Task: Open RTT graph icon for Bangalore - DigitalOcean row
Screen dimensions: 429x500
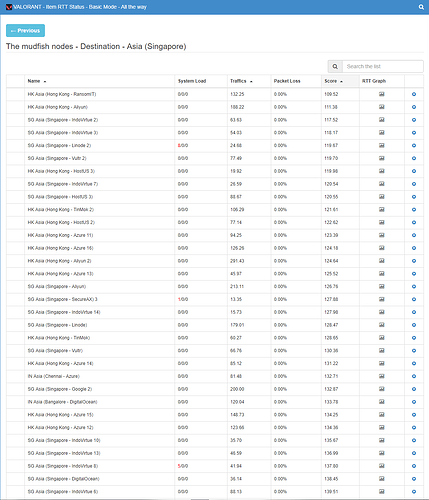Action: 382,402
